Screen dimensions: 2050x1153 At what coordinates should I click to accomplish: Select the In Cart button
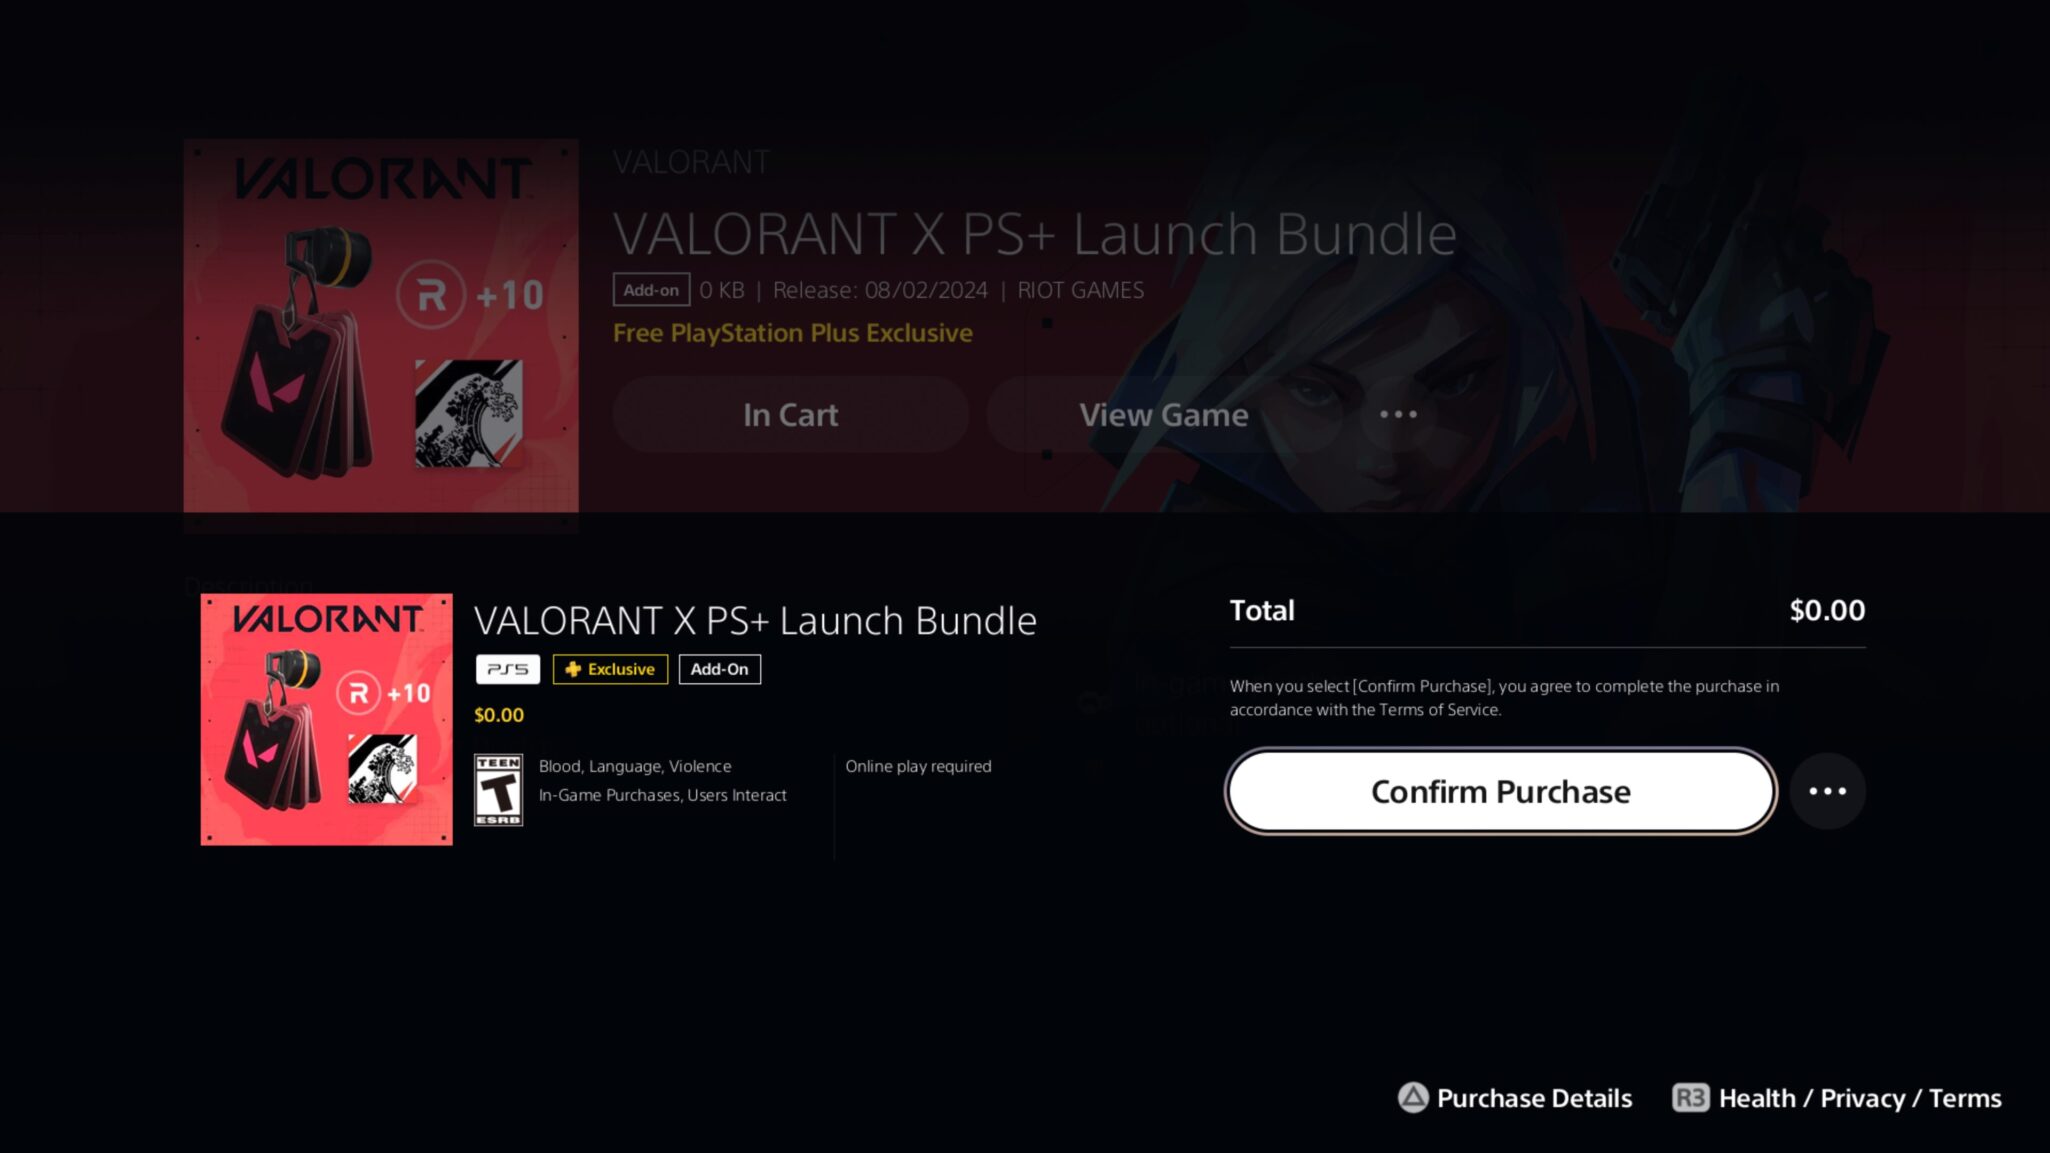pyautogui.click(x=790, y=414)
